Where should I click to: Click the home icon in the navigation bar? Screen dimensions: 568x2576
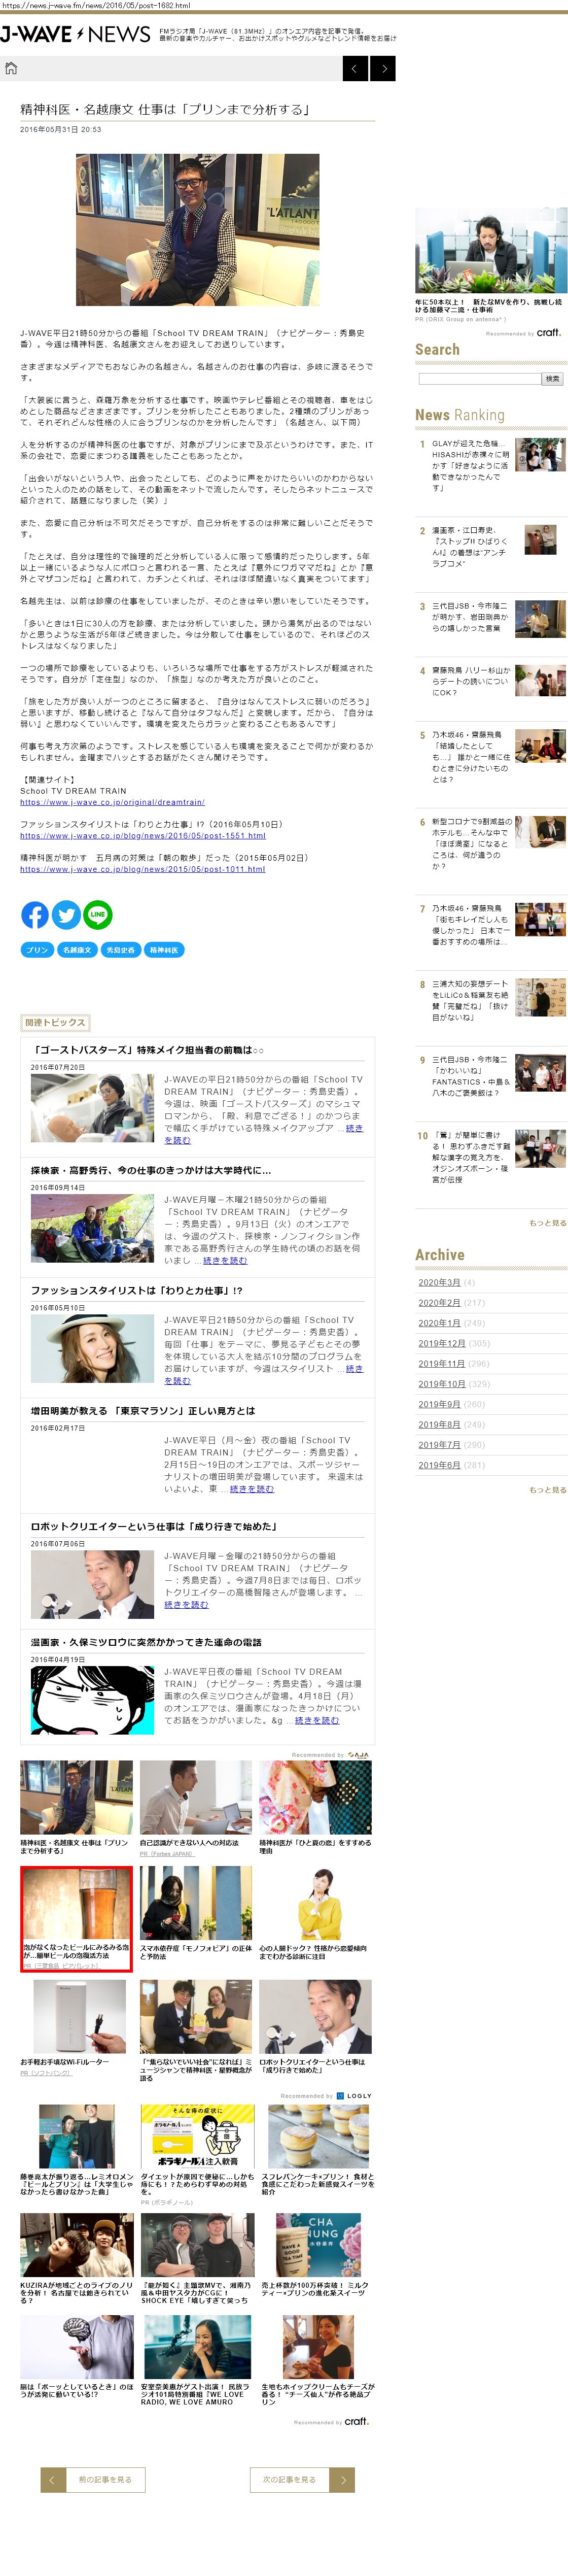point(11,68)
